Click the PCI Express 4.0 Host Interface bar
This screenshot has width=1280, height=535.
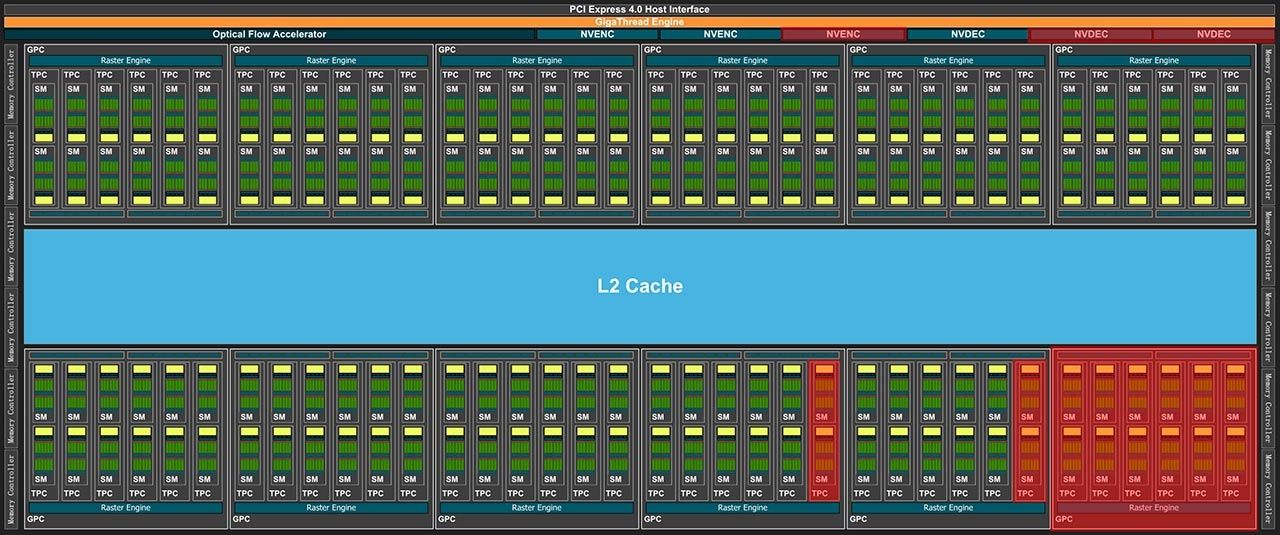tap(640, 9)
